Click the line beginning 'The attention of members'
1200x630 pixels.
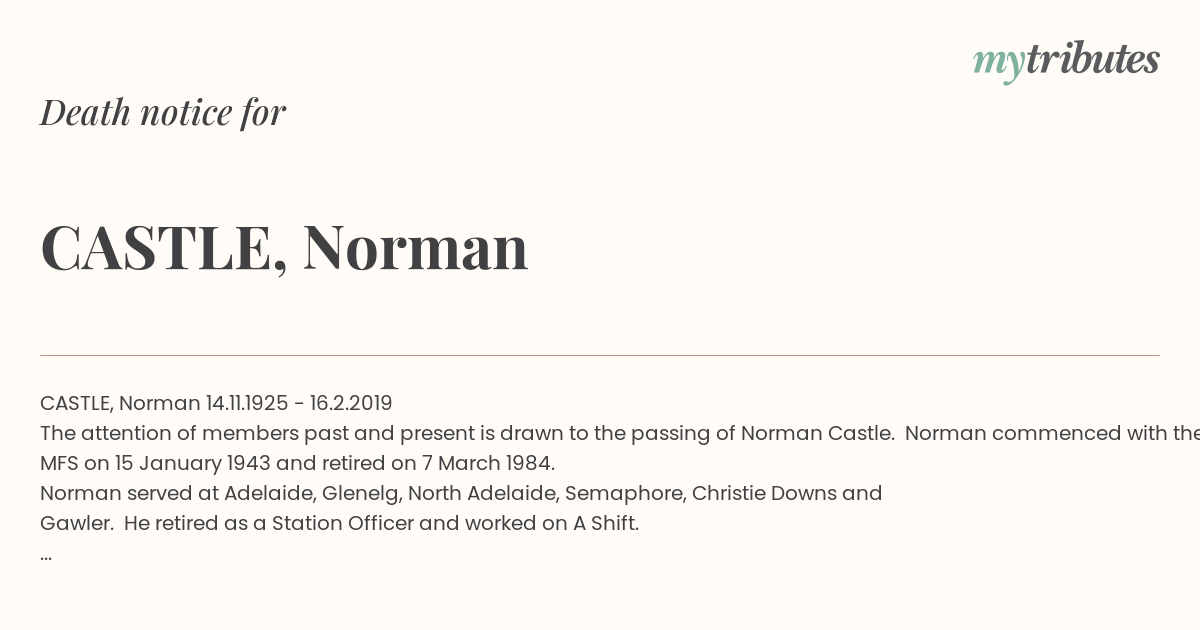click(620, 433)
